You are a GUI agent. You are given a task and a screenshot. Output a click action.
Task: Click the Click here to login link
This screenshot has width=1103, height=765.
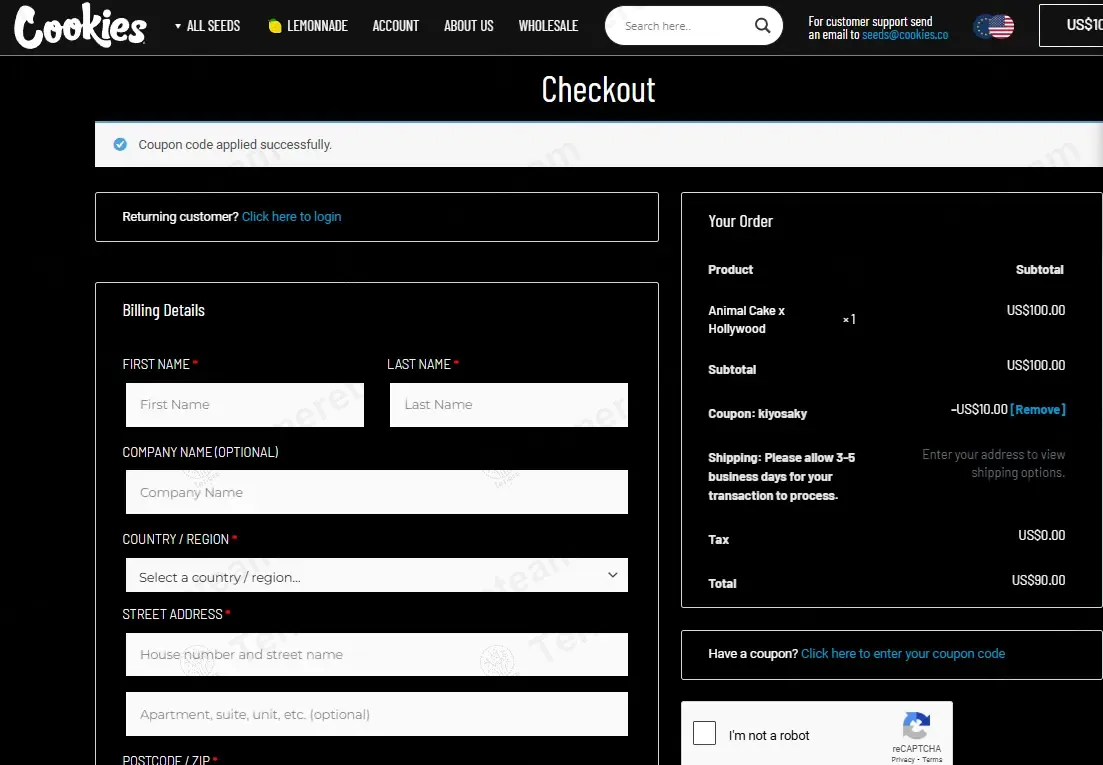click(x=291, y=217)
